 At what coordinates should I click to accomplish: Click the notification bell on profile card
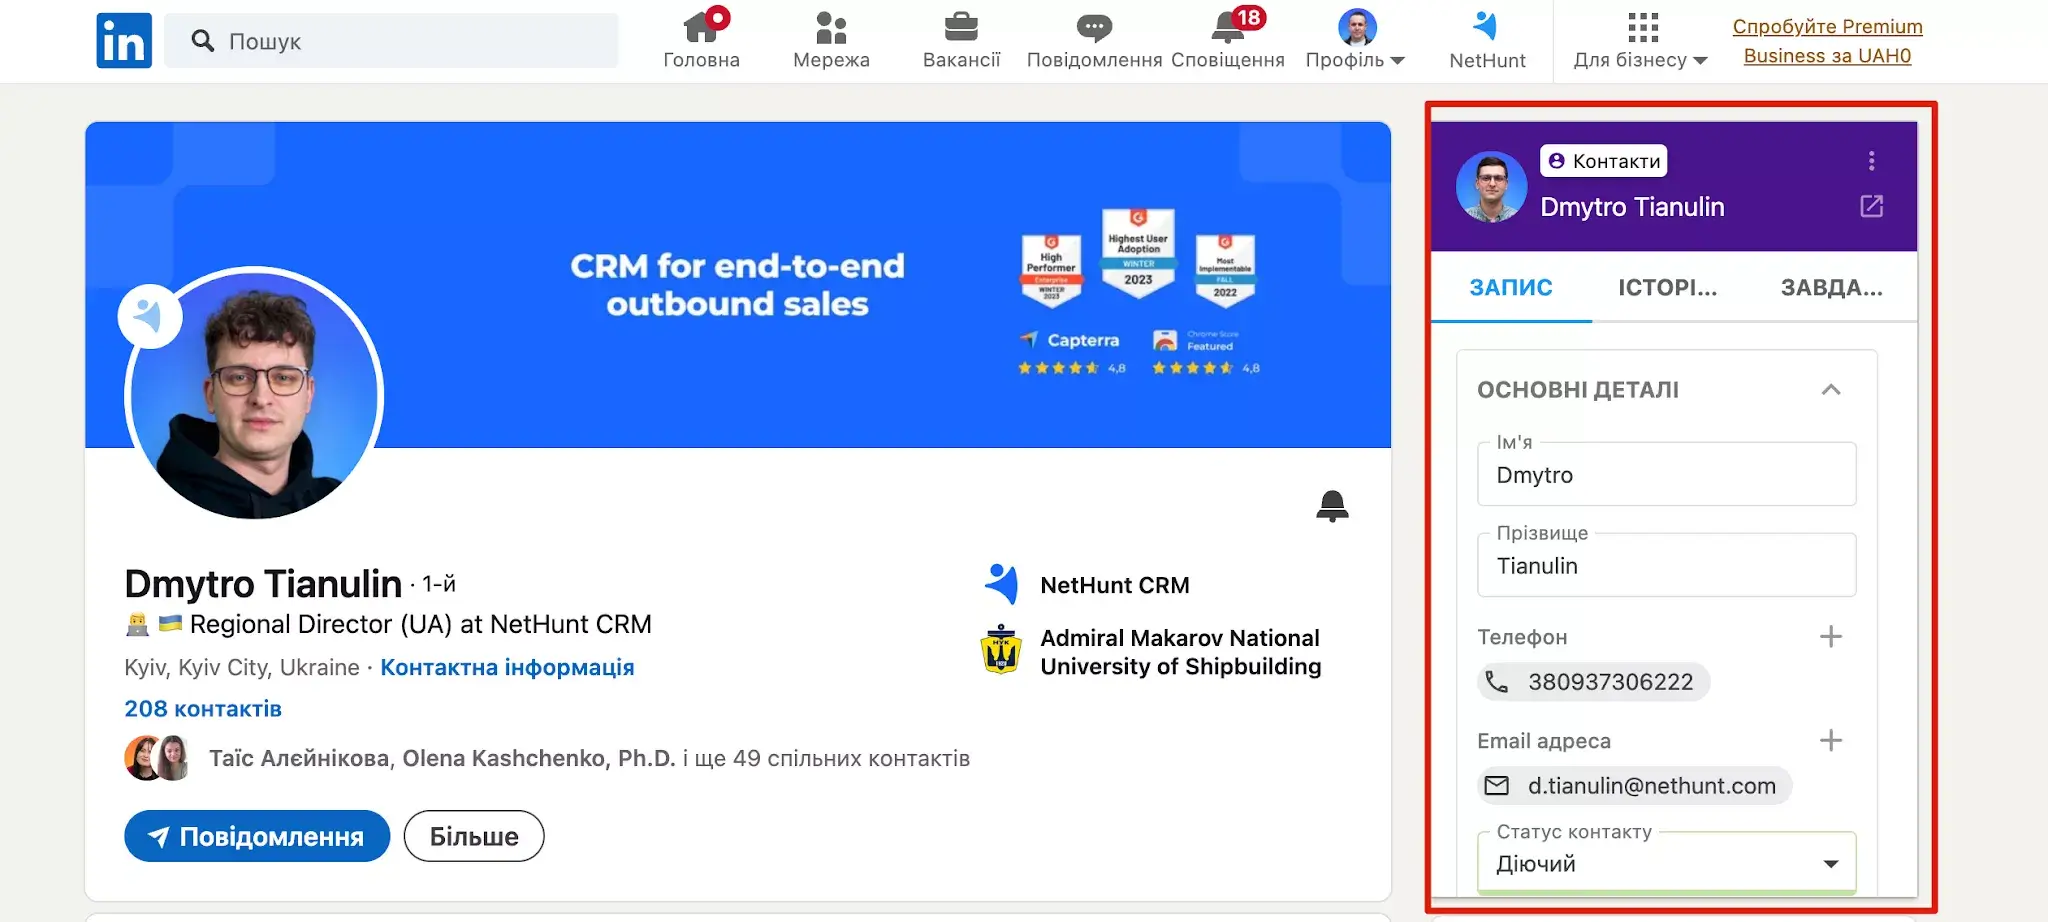coord(1332,506)
